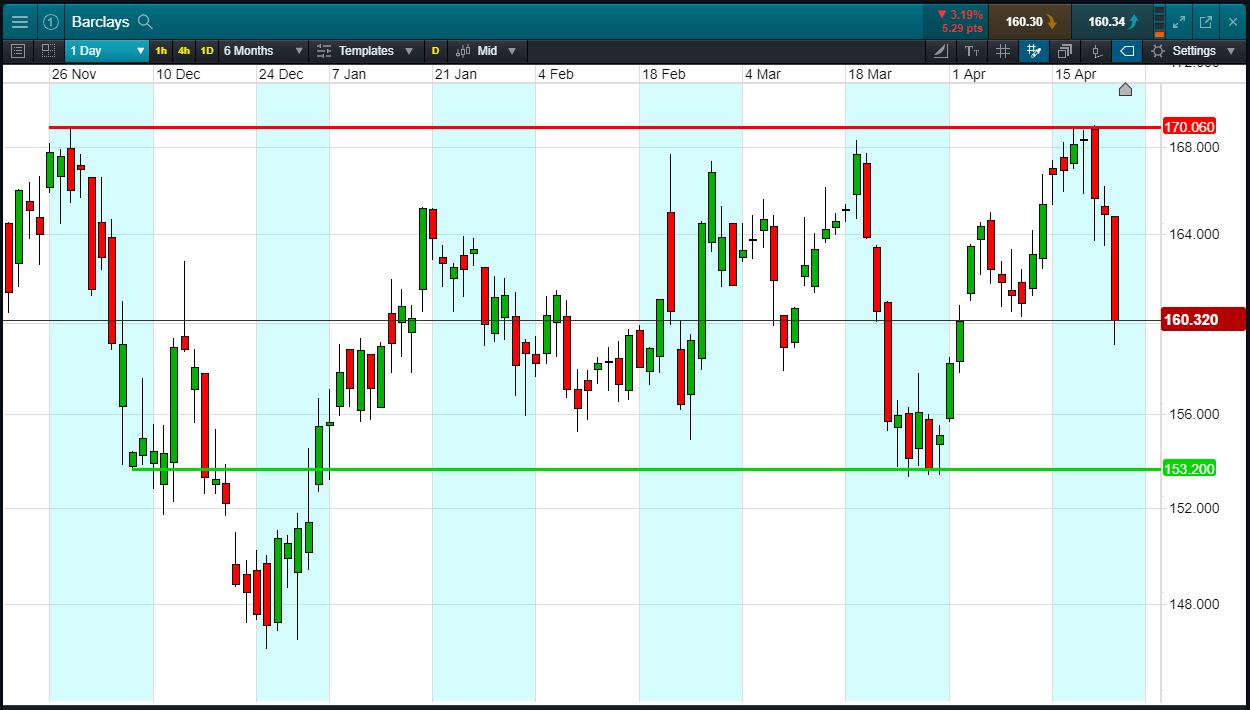The image size is (1250, 710).
Task: Click the candlestick icon beside Mid
Action: 463,51
